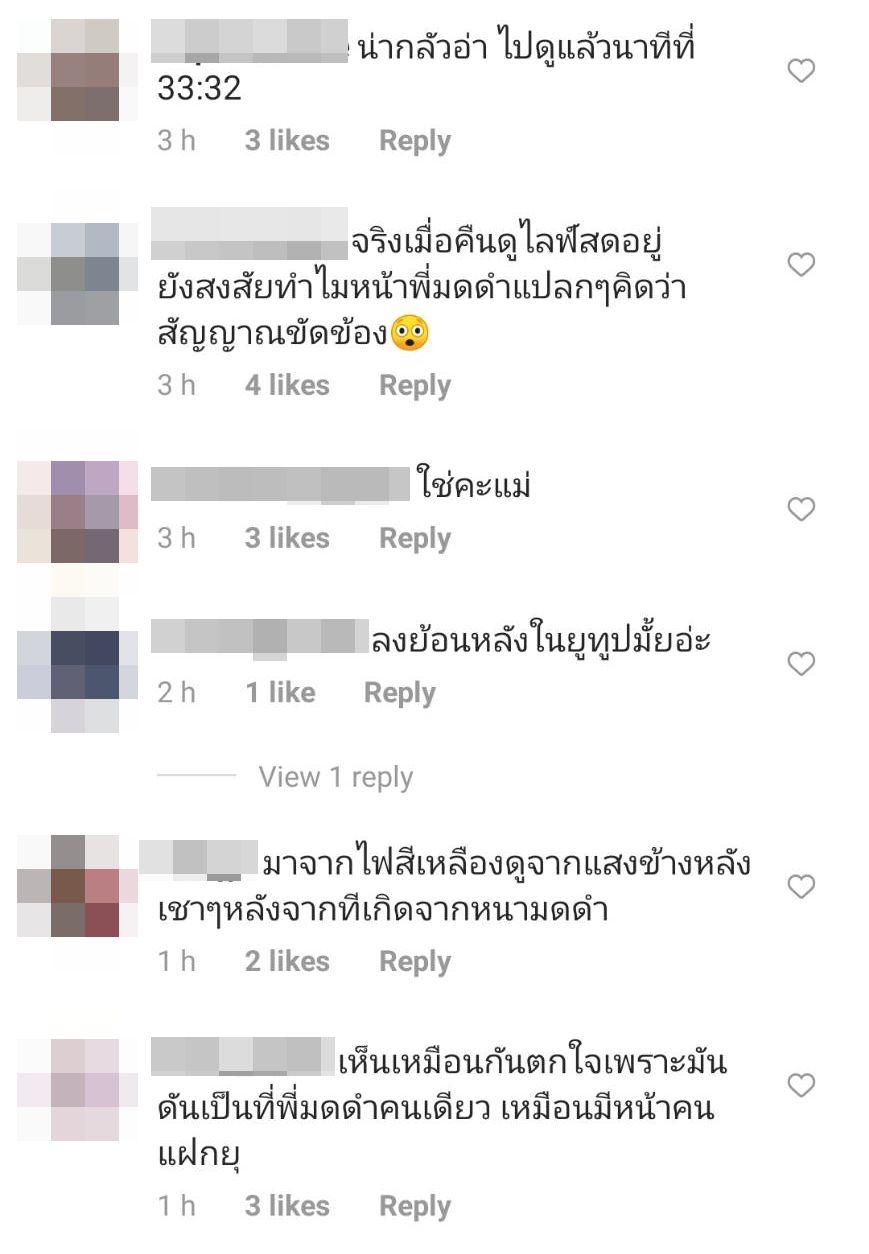
Task: View '1 like' on the YouTube comment
Action: coord(280,693)
